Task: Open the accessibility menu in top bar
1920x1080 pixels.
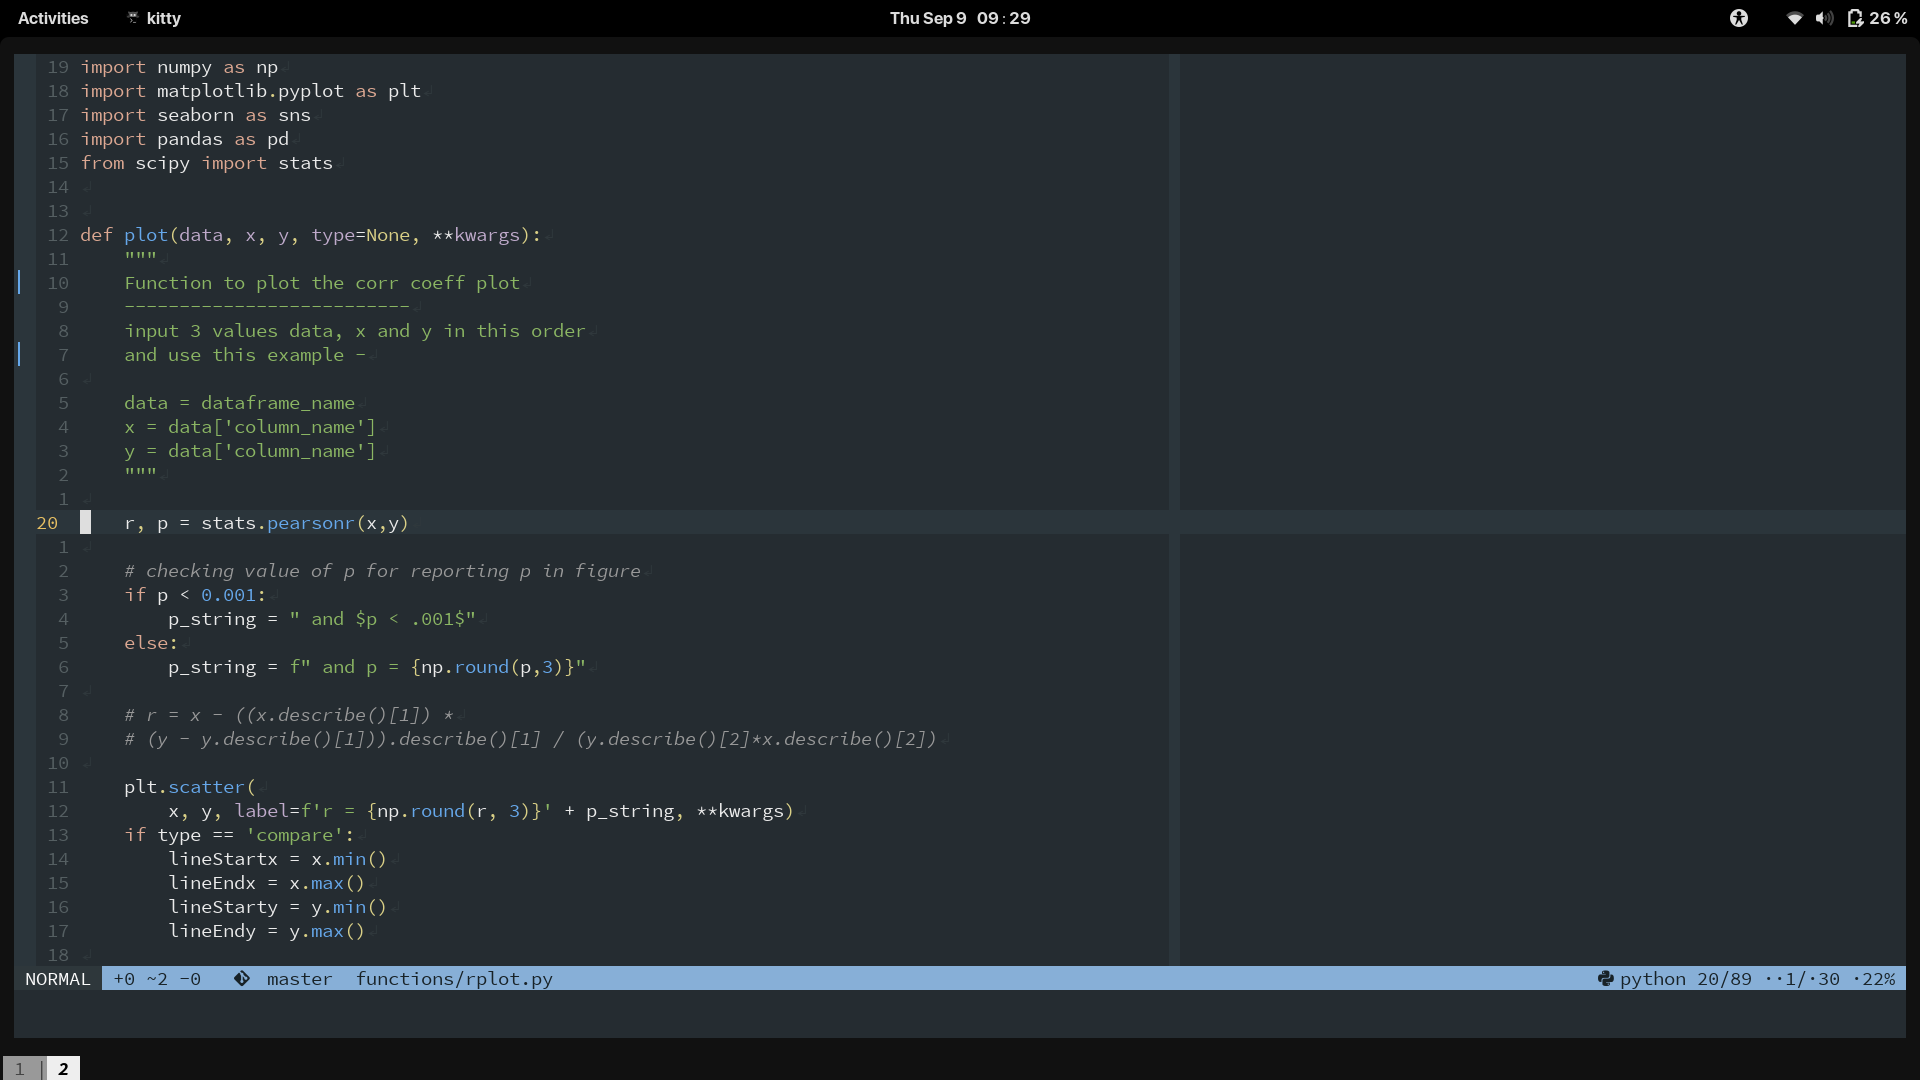Action: pos(1739,18)
